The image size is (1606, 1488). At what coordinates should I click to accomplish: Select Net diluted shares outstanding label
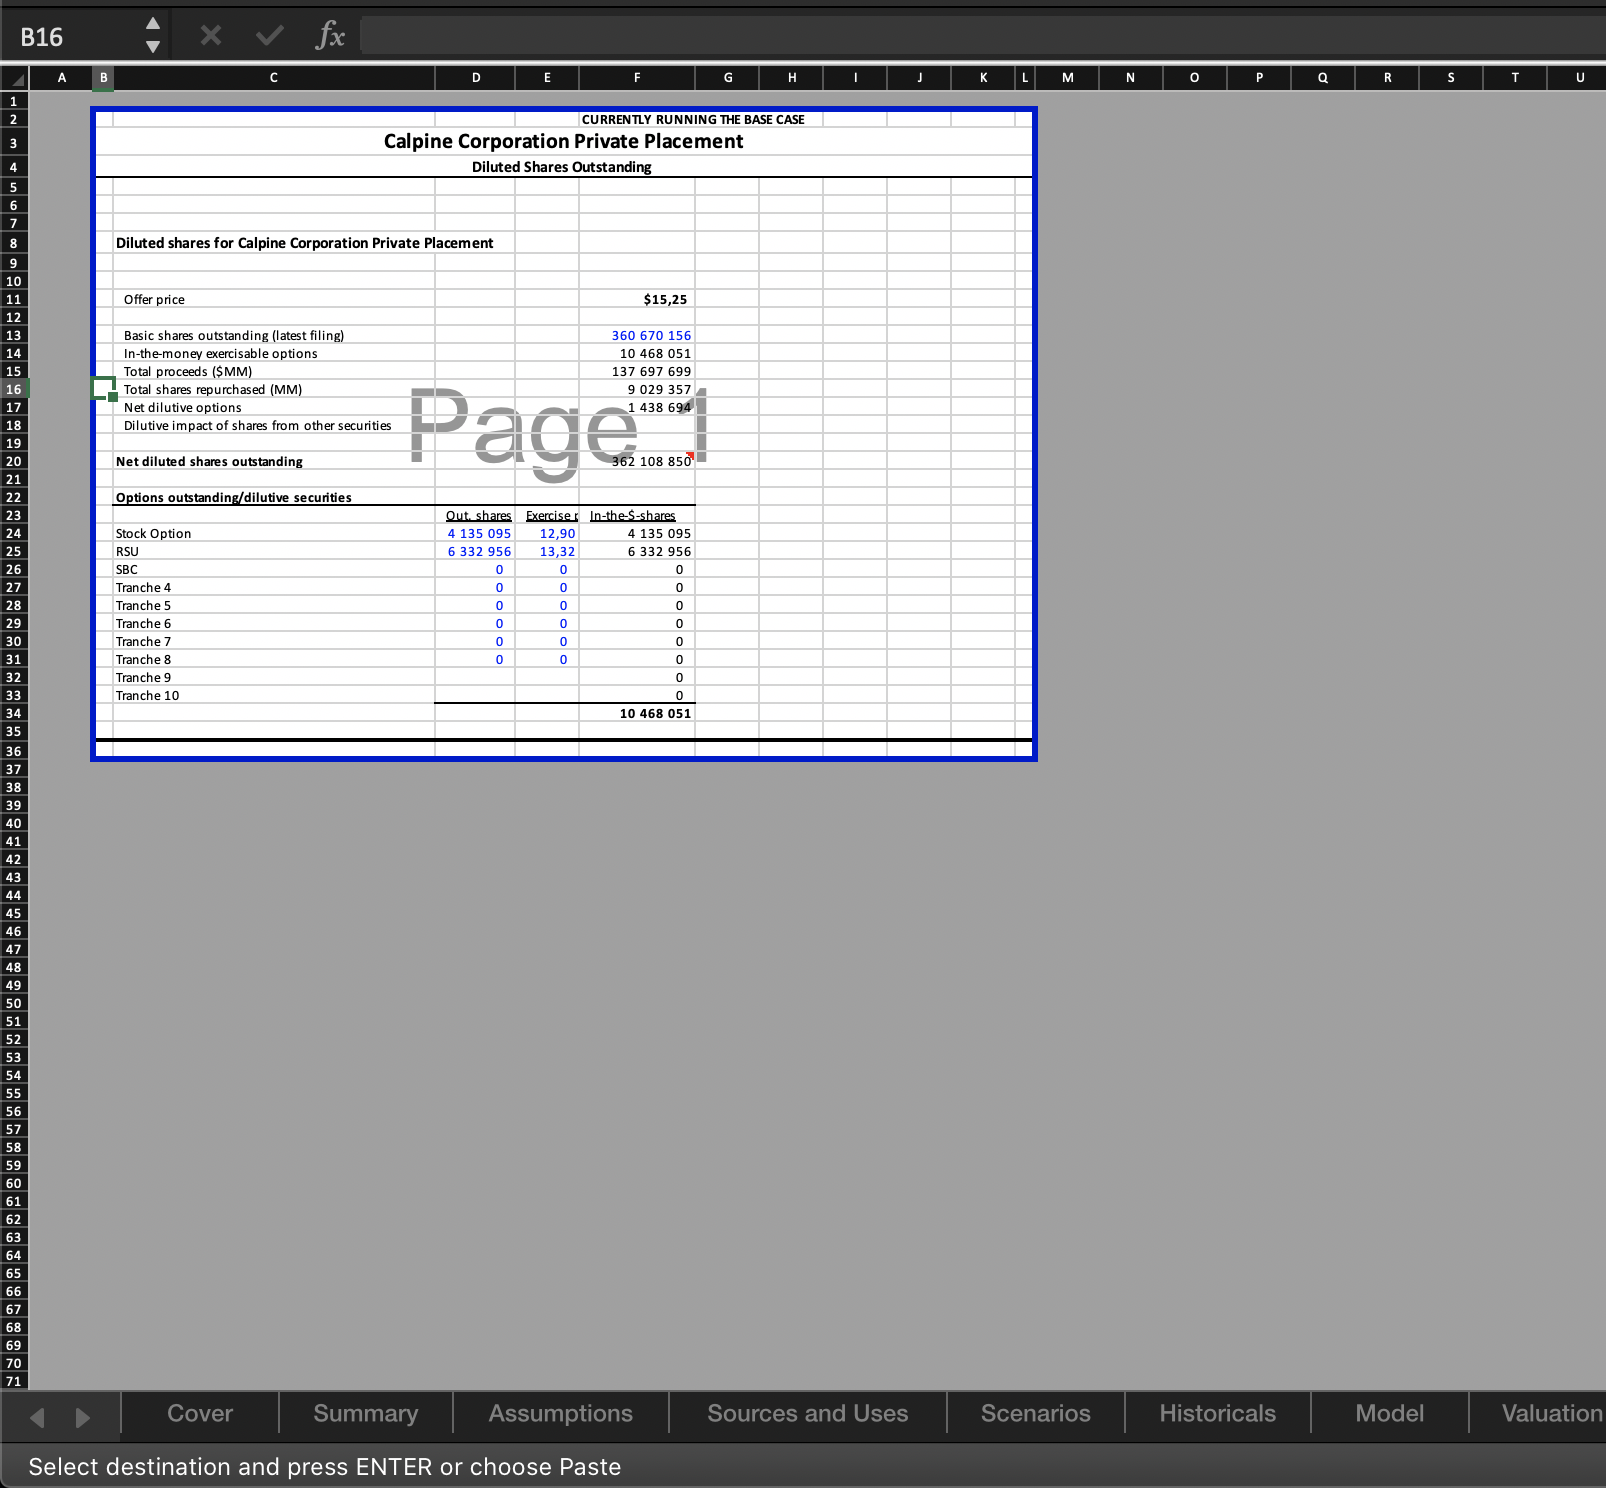tap(209, 461)
